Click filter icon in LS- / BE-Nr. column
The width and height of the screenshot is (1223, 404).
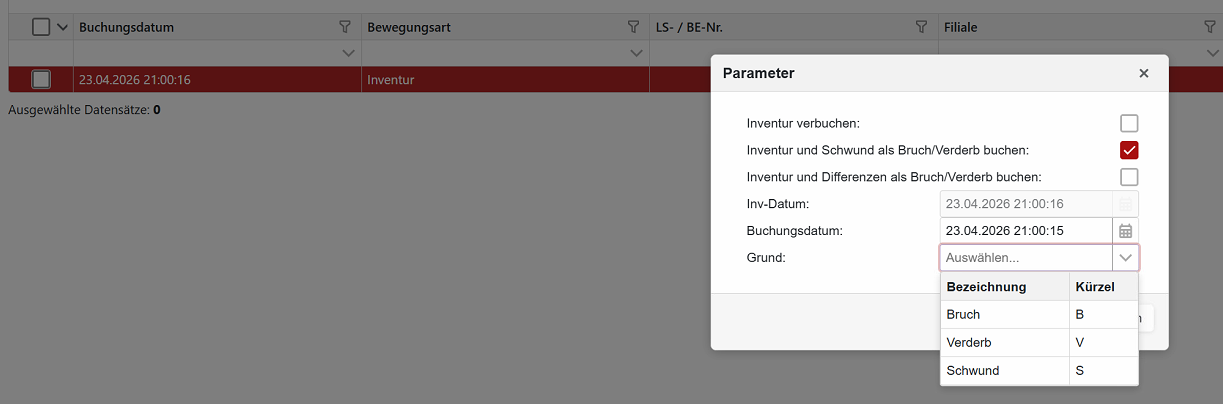pyautogui.click(x=921, y=27)
